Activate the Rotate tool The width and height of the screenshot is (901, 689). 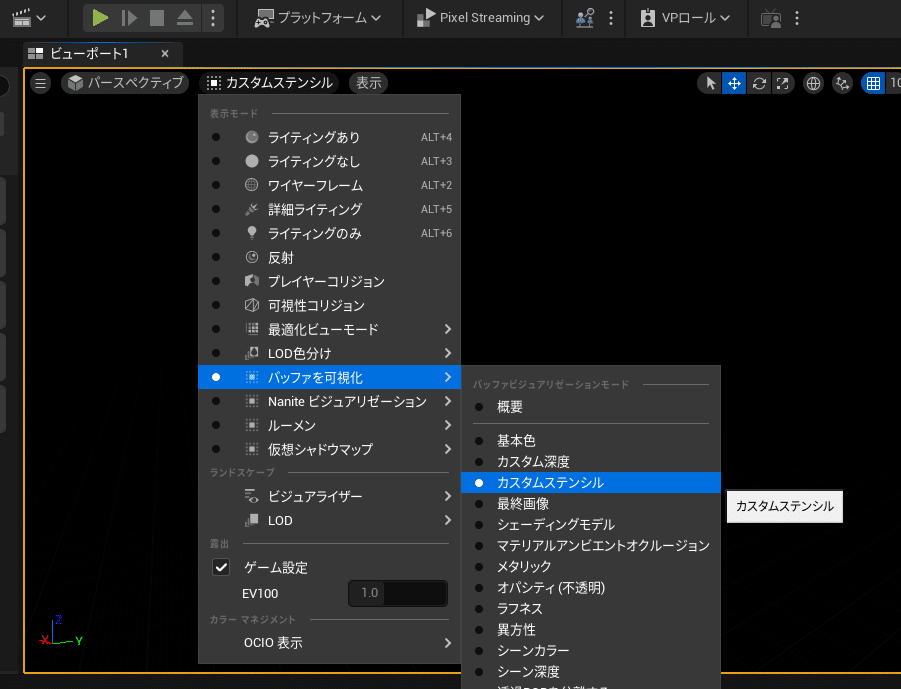coord(760,83)
